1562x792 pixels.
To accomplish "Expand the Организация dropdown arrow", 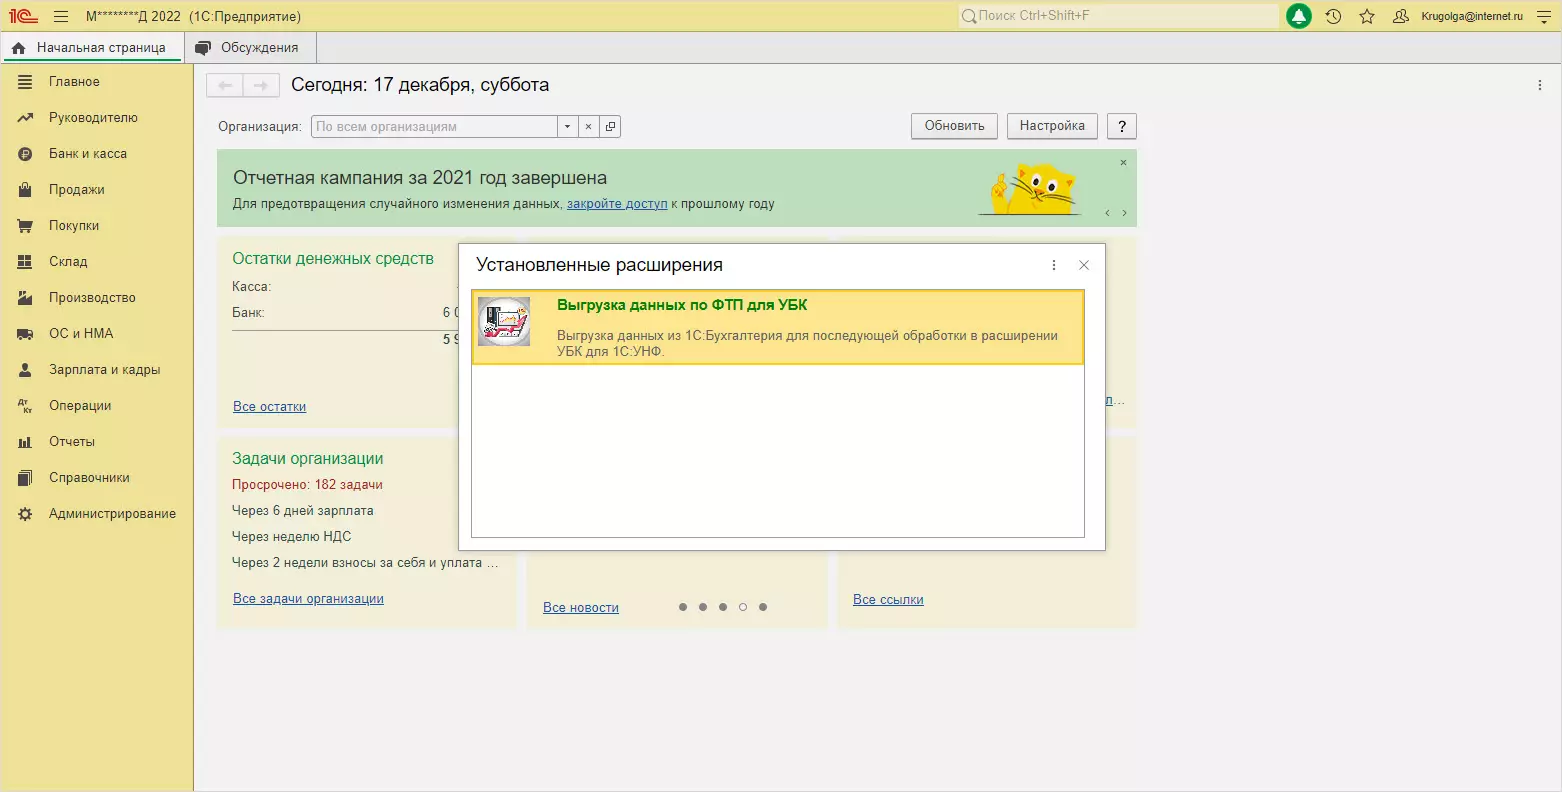I will pos(568,127).
